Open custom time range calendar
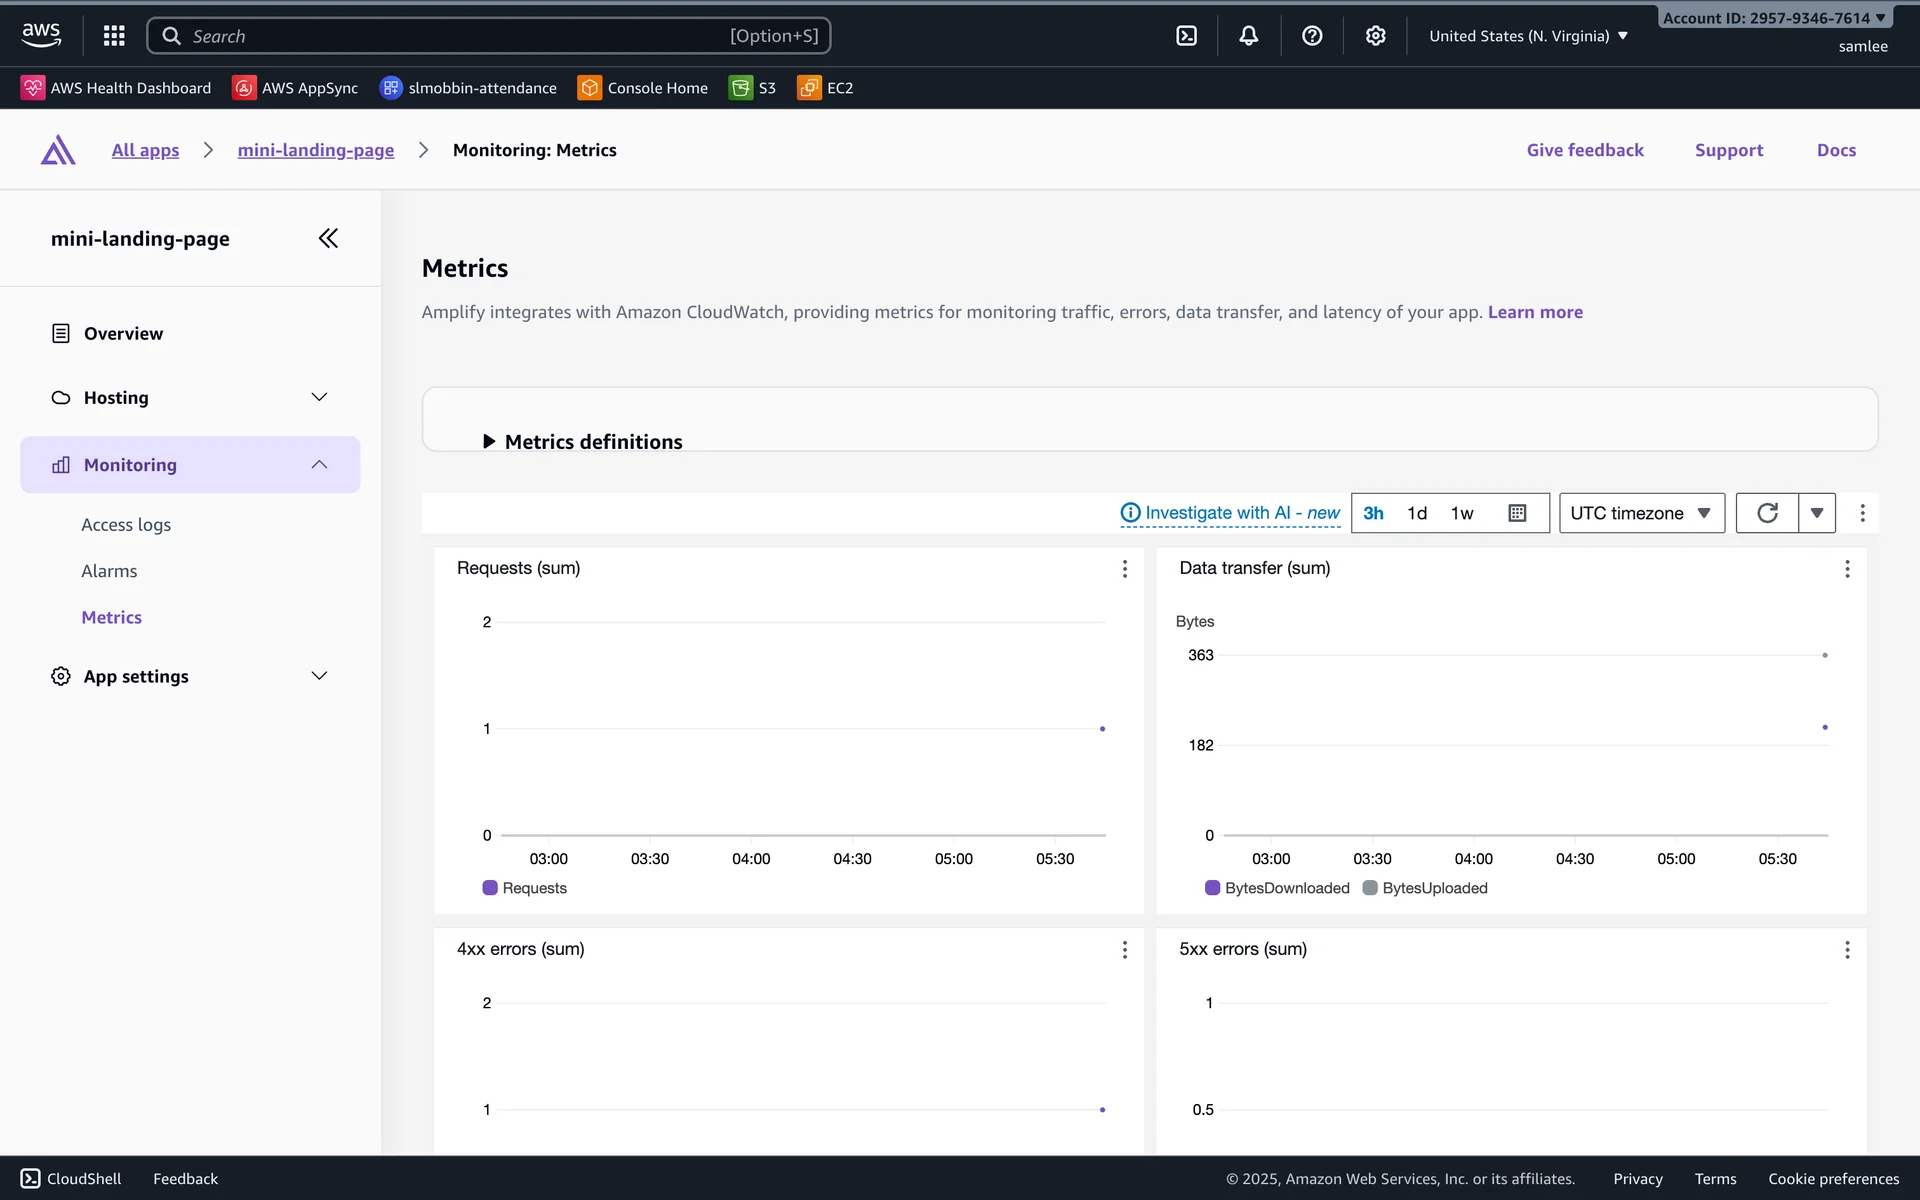The image size is (1920, 1200). point(1517,513)
